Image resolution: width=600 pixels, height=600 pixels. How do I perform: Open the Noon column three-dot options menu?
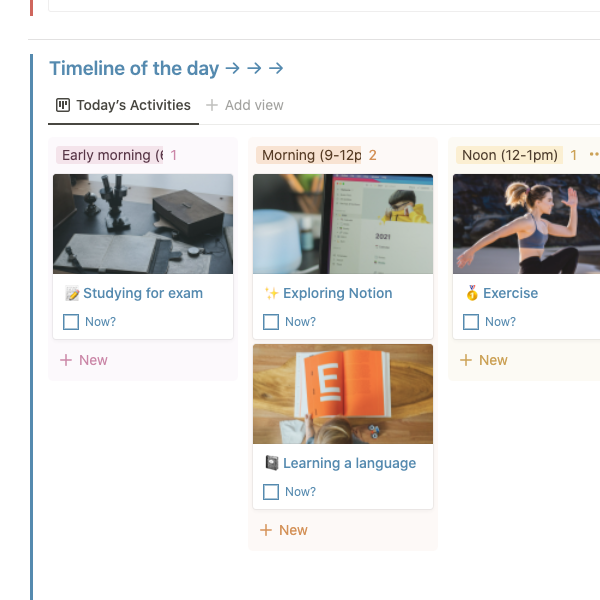(594, 154)
